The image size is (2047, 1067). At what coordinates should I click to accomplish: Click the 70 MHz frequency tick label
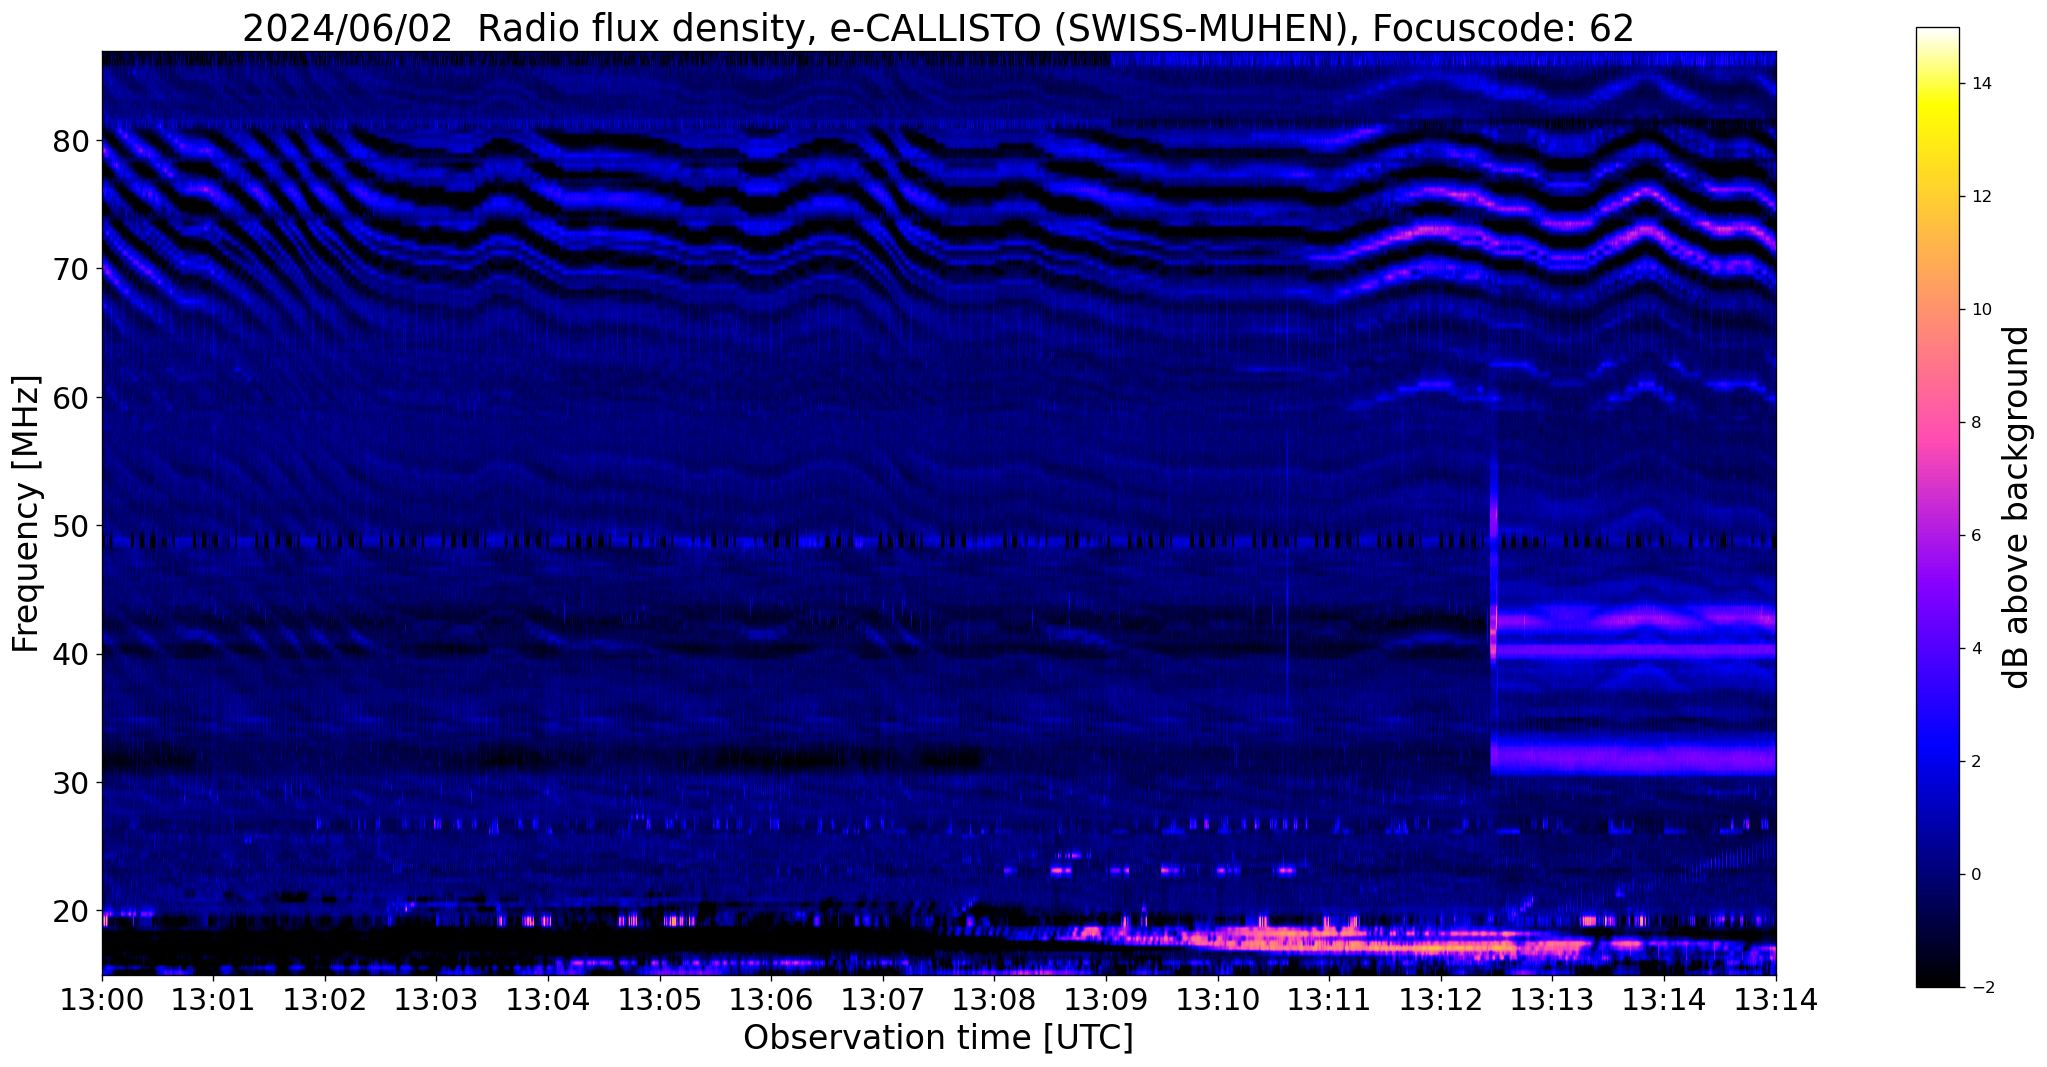pyautogui.click(x=71, y=269)
